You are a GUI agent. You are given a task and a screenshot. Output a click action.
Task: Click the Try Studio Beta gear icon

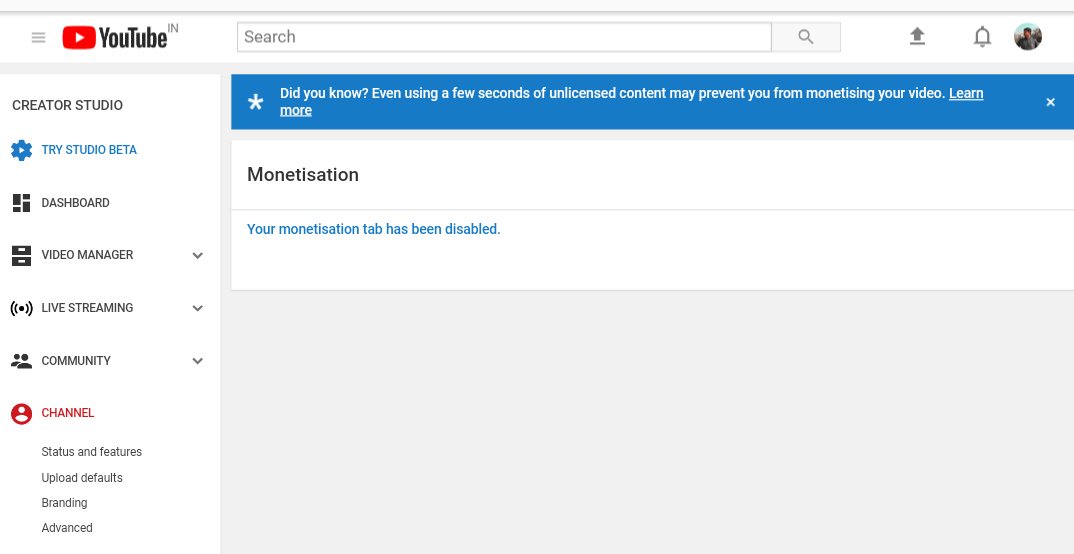coord(21,150)
